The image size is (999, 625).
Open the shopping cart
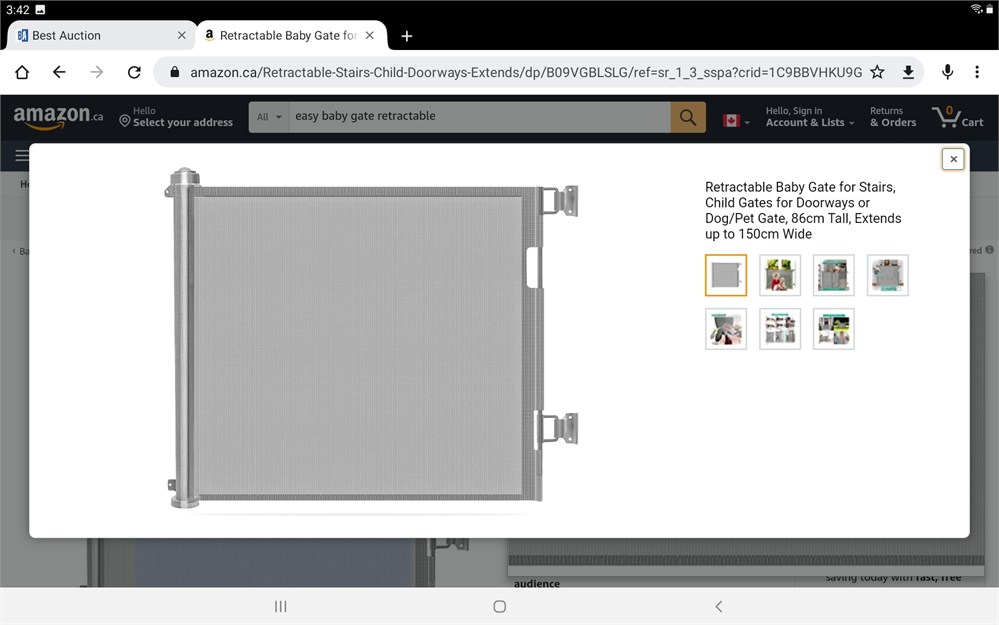[958, 117]
